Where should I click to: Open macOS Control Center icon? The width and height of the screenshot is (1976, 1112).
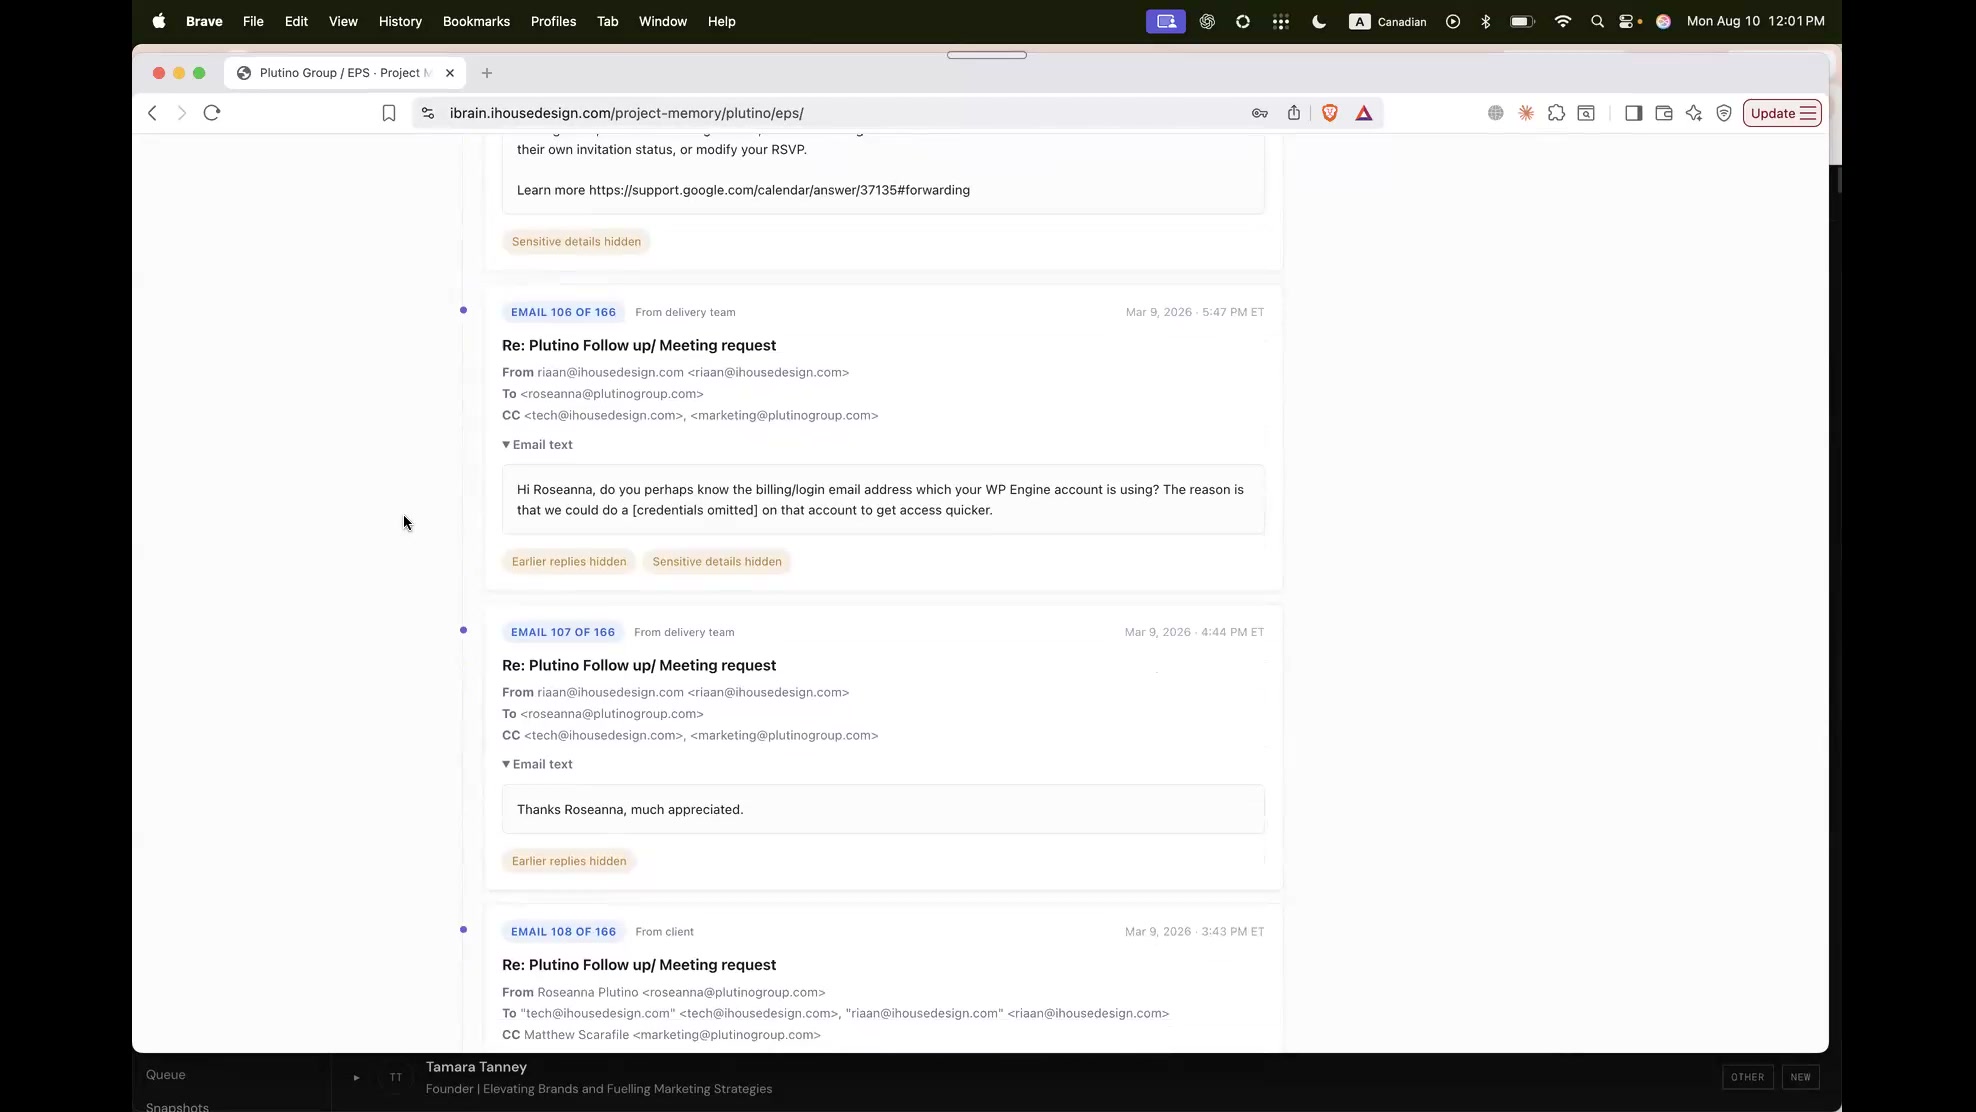click(1628, 21)
